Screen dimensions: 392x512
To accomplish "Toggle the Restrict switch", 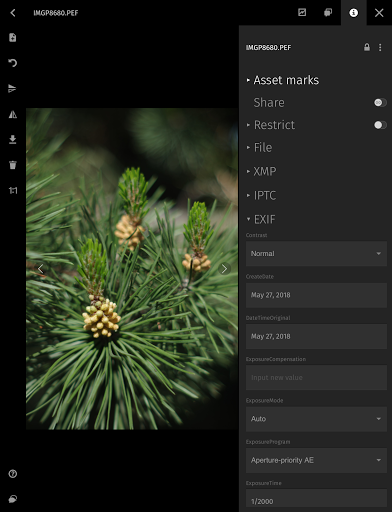I will point(380,125).
